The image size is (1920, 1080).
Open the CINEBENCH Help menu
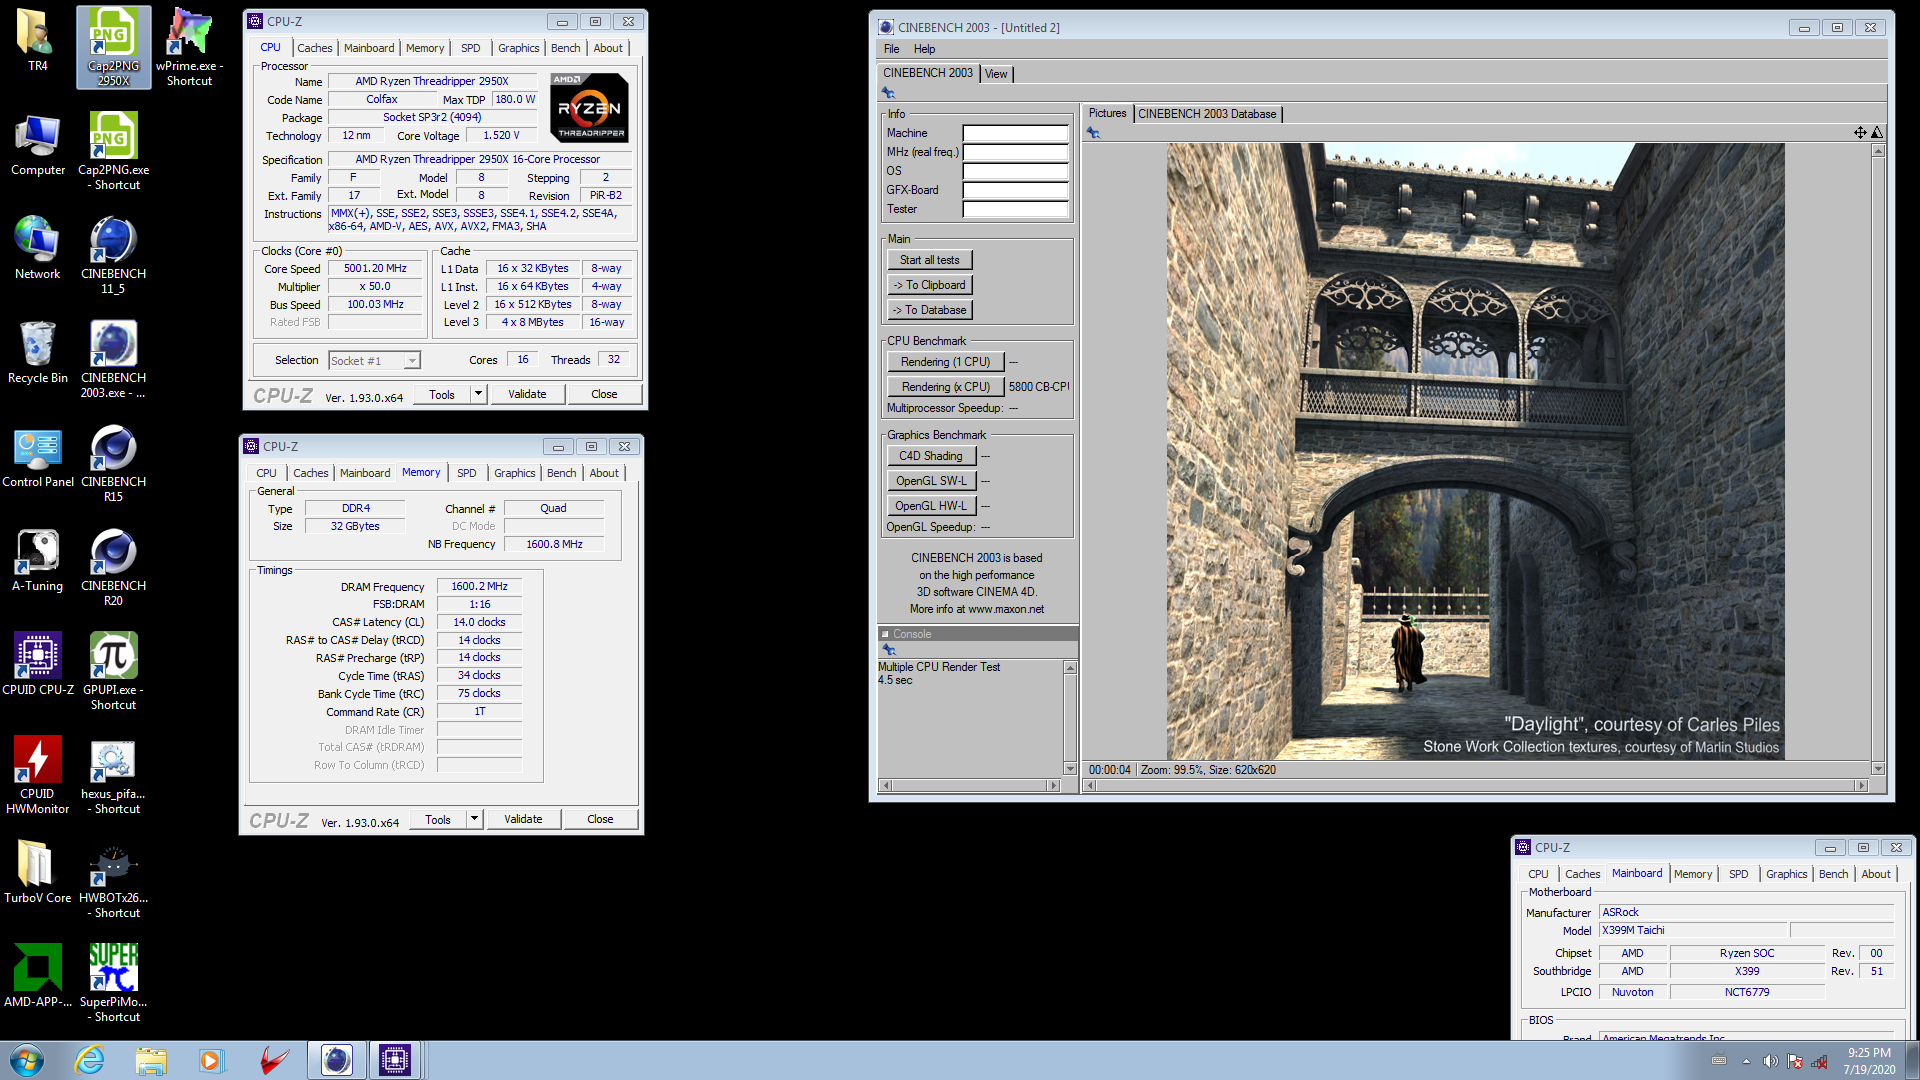pos(924,49)
